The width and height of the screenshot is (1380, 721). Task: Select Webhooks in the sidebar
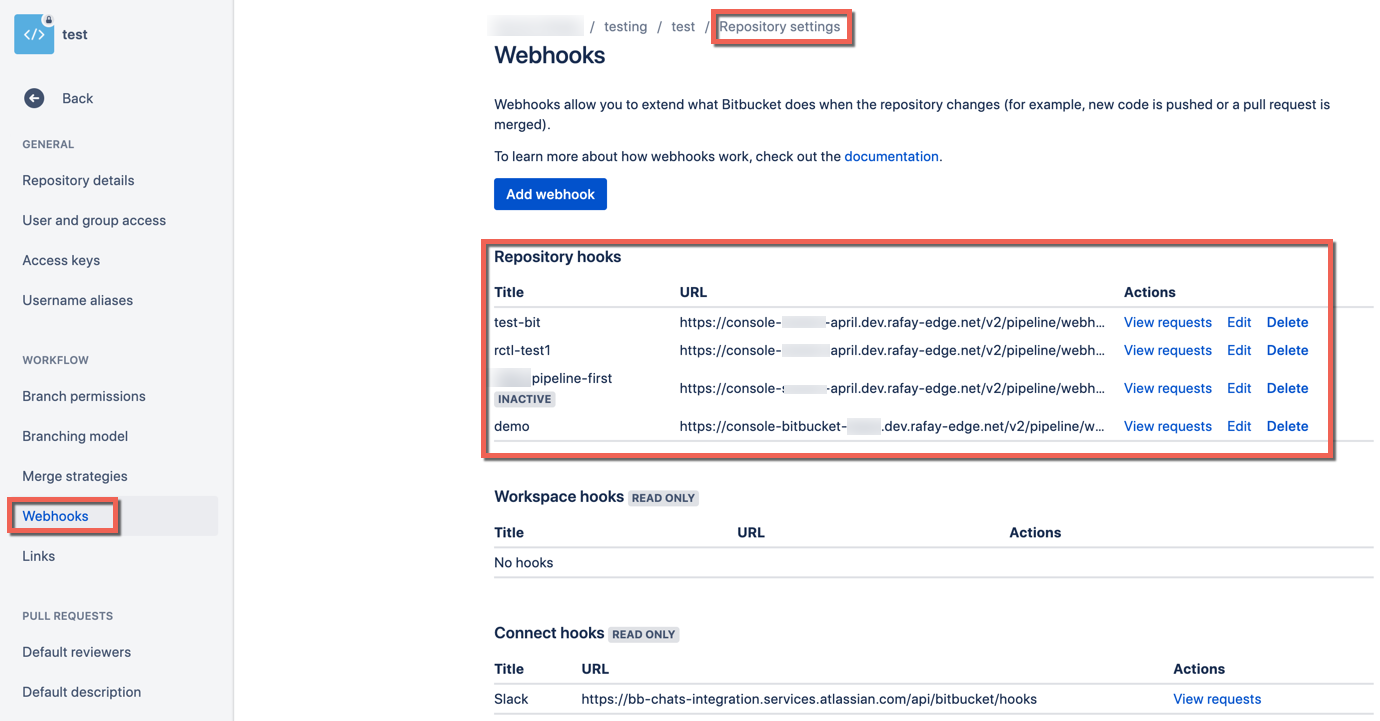coord(55,516)
